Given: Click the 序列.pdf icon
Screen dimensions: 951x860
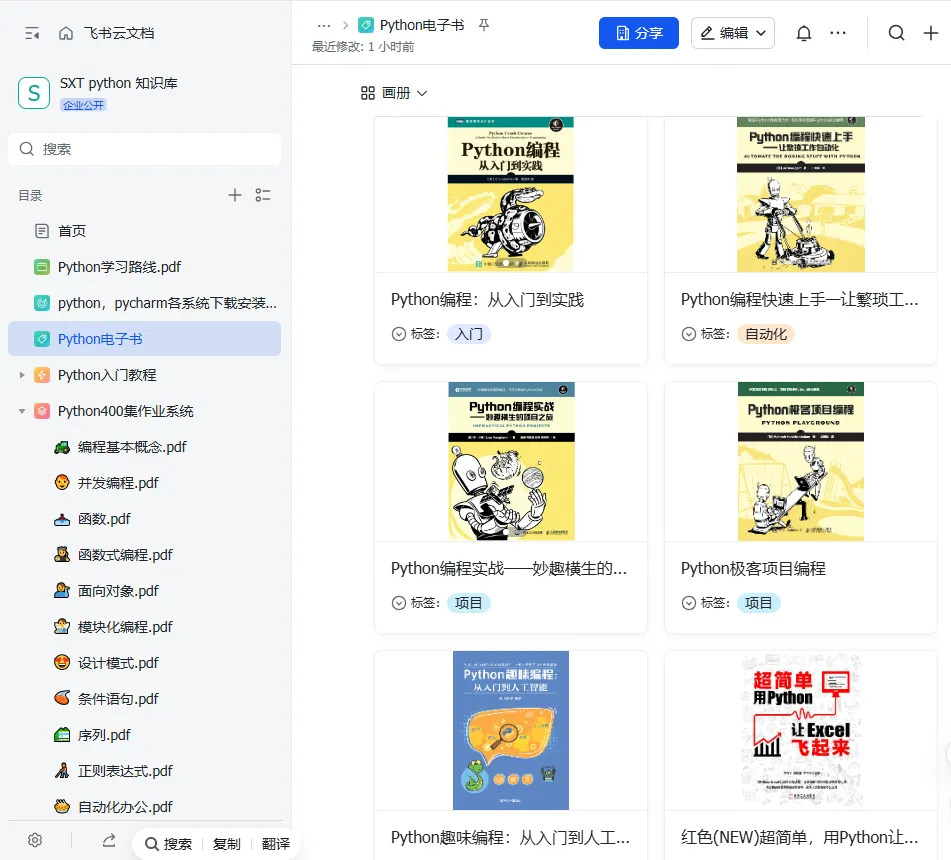Looking at the screenshot, I should (62, 735).
